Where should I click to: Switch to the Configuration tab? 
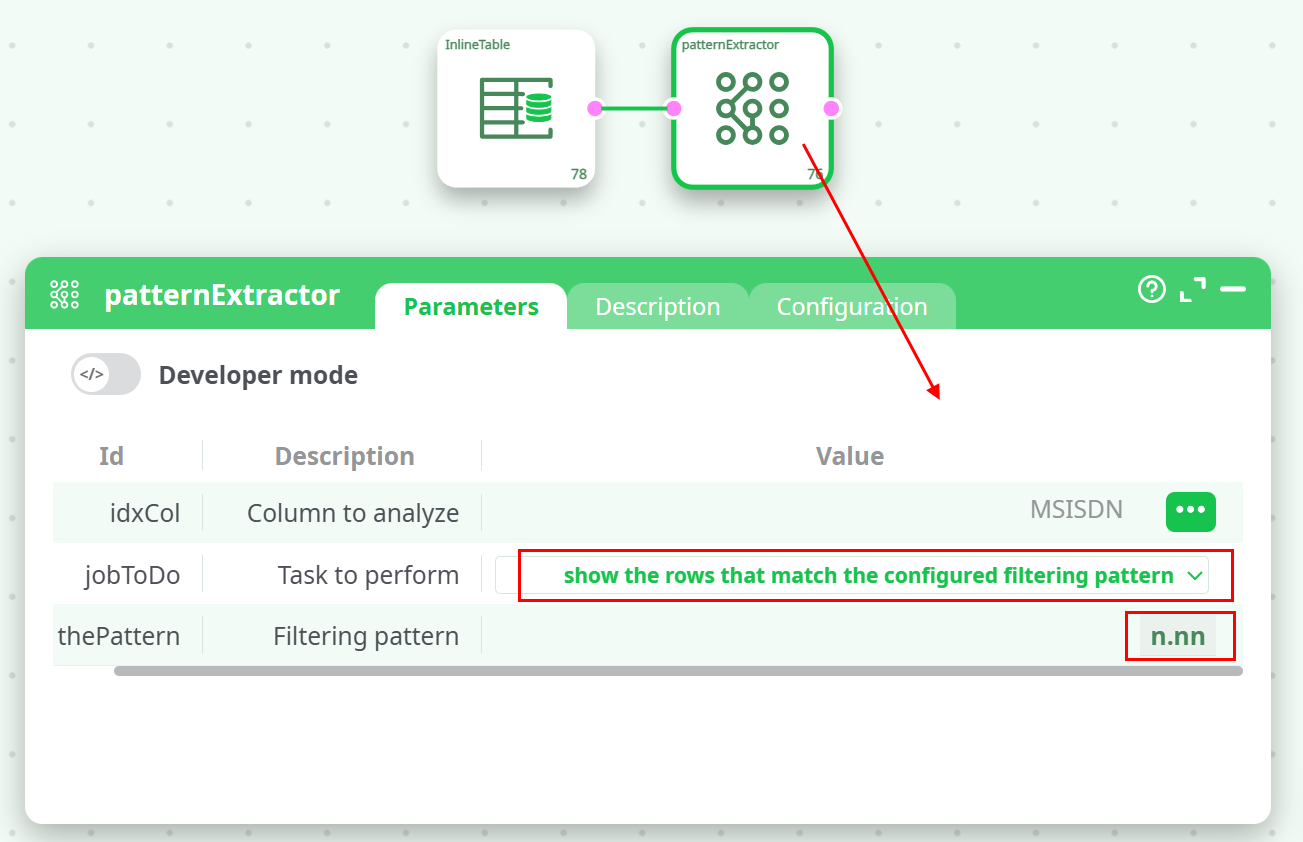coord(852,307)
